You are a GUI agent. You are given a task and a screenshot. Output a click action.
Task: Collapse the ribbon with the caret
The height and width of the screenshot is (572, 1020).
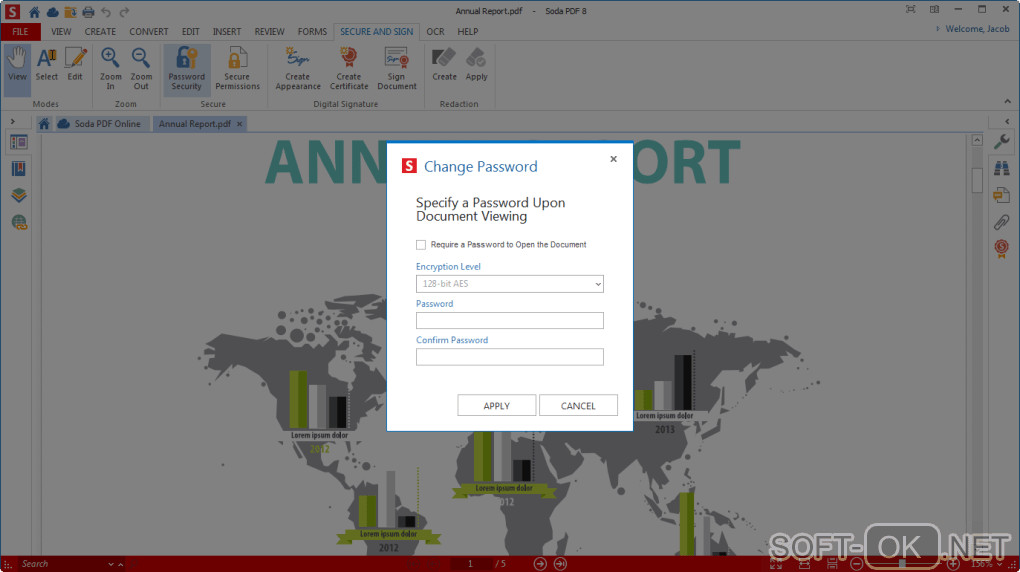pos(1007,102)
